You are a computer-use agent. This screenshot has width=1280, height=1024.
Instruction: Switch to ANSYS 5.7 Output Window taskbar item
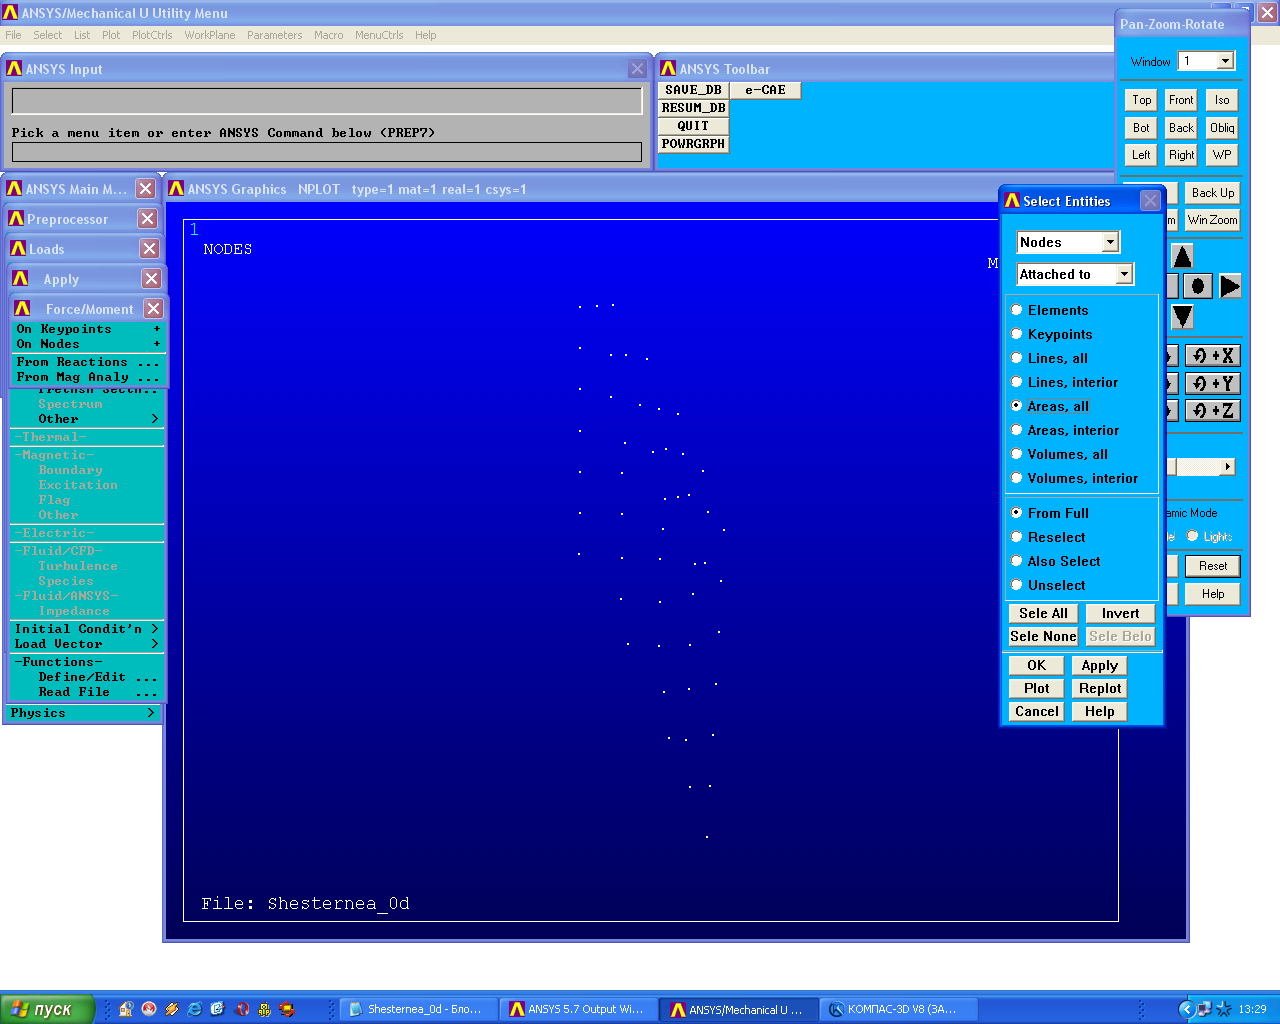click(x=579, y=1009)
